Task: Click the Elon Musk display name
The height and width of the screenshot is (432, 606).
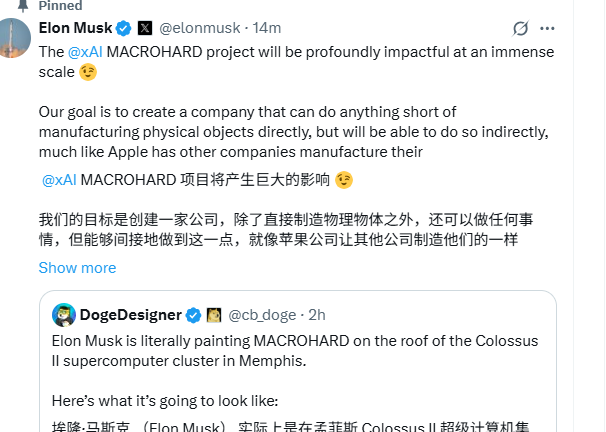Action: point(75,28)
